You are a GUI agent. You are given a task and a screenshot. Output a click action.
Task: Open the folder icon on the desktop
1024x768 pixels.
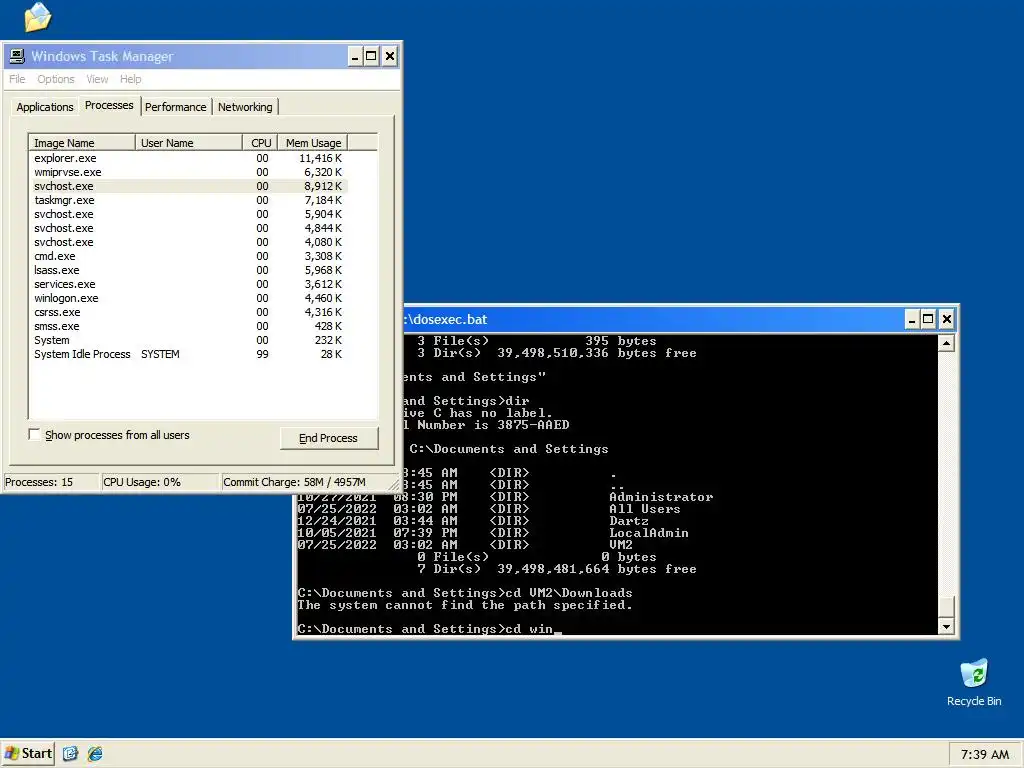[x=37, y=17]
